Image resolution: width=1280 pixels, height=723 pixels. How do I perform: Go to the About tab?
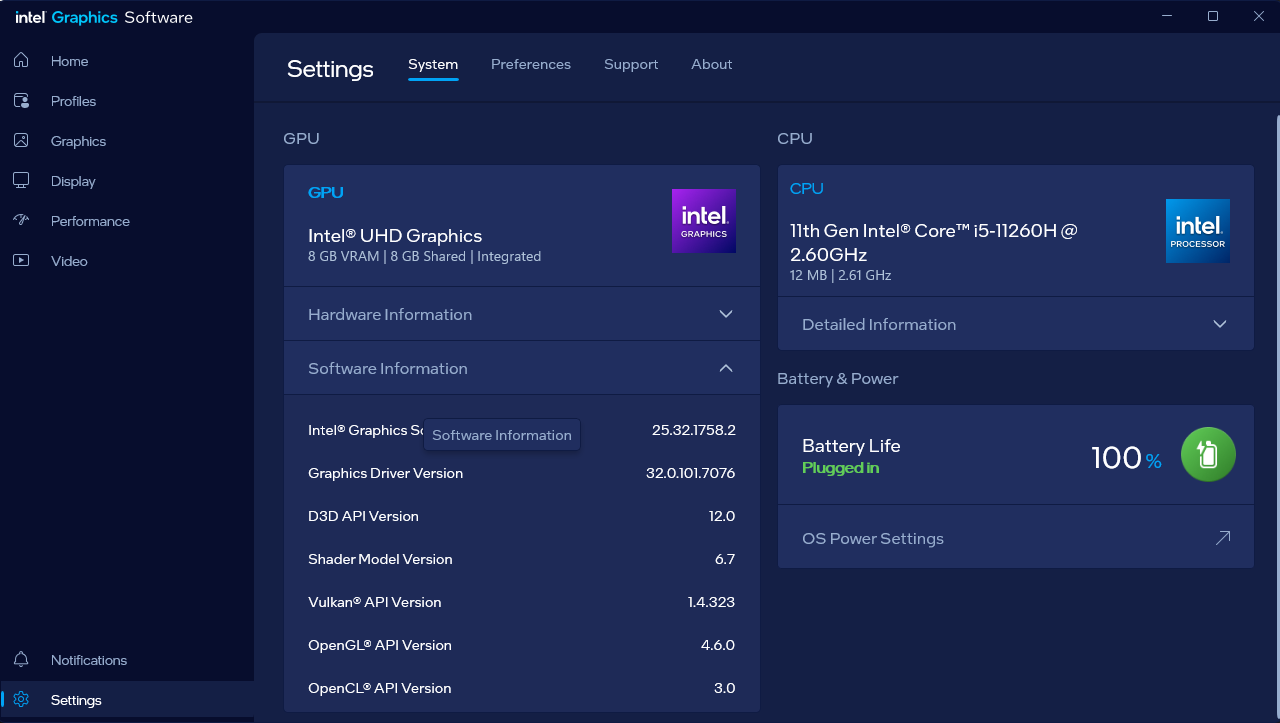pyautogui.click(x=711, y=64)
